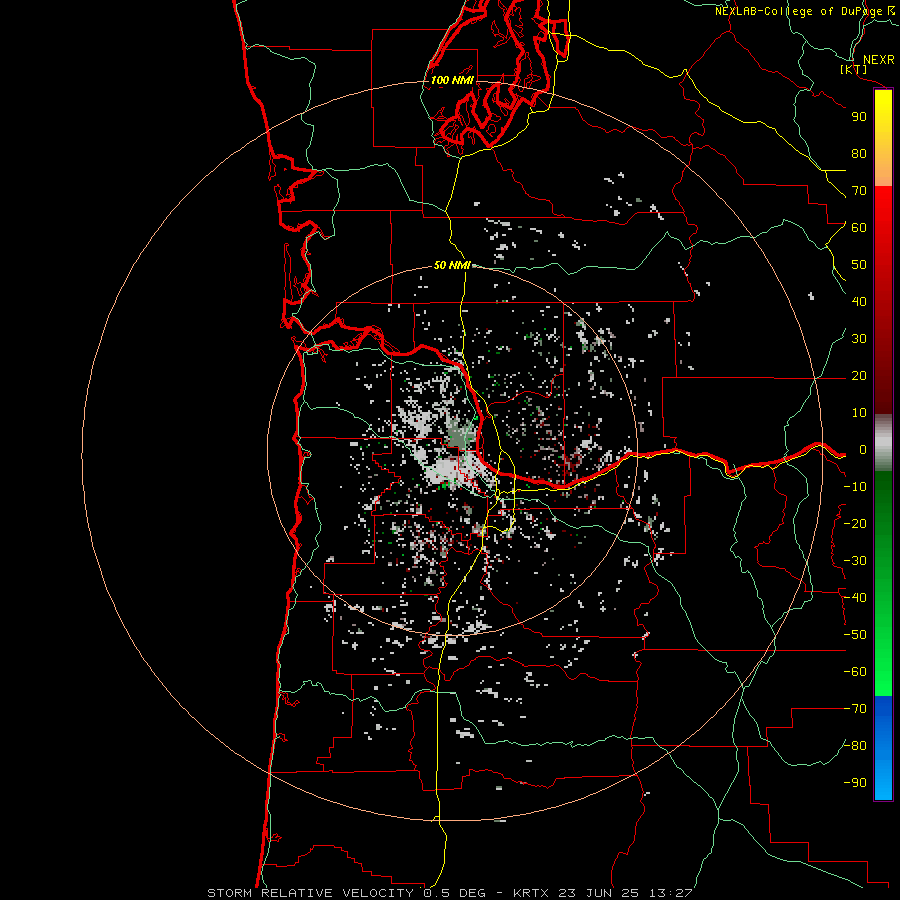Click the -20 value on the velocity scale
The image size is (900, 900).
click(x=855, y=524)
